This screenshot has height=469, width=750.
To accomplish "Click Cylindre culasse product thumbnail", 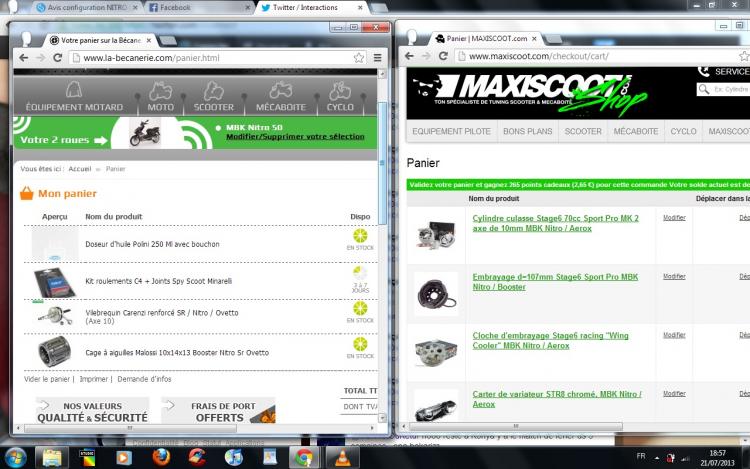I will click(x=436, y=235).
